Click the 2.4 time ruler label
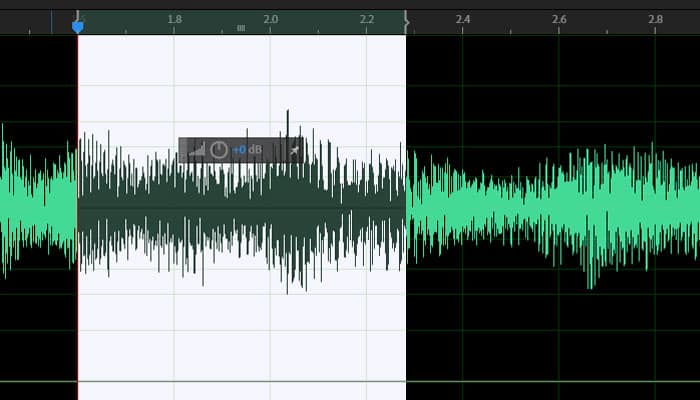Image resolution: width=700 pixels, height=400 pixels. pos(463,19)
